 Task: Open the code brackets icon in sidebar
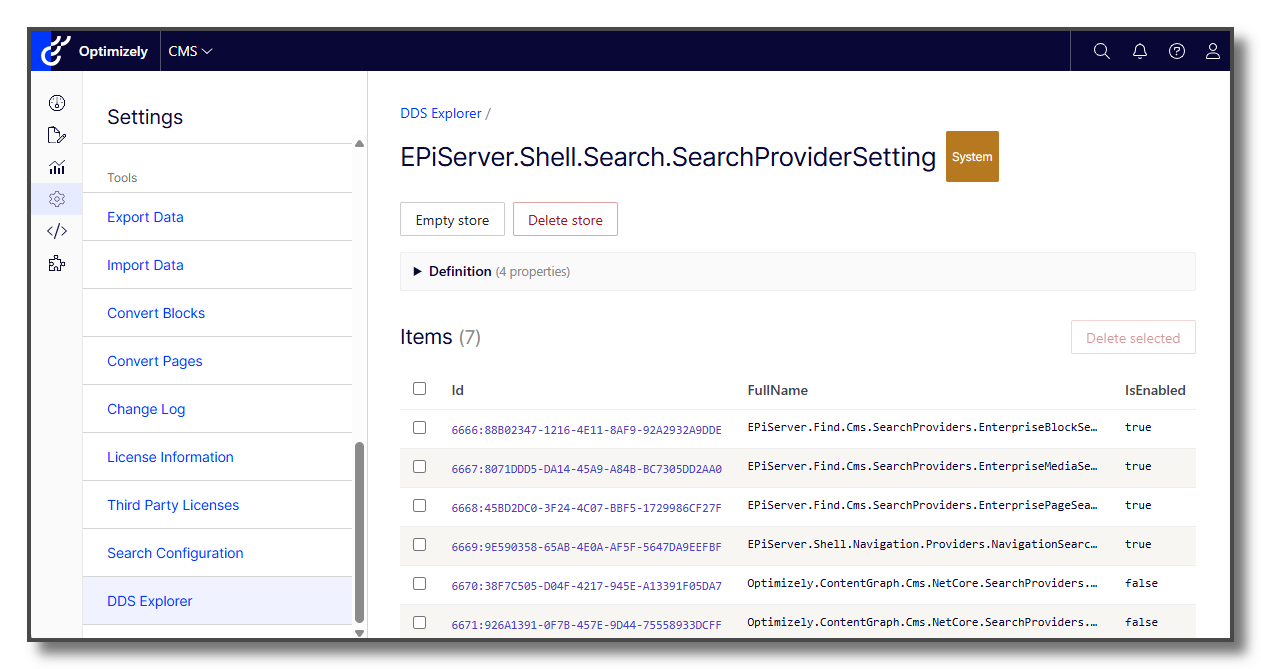(x=57, y=231)
